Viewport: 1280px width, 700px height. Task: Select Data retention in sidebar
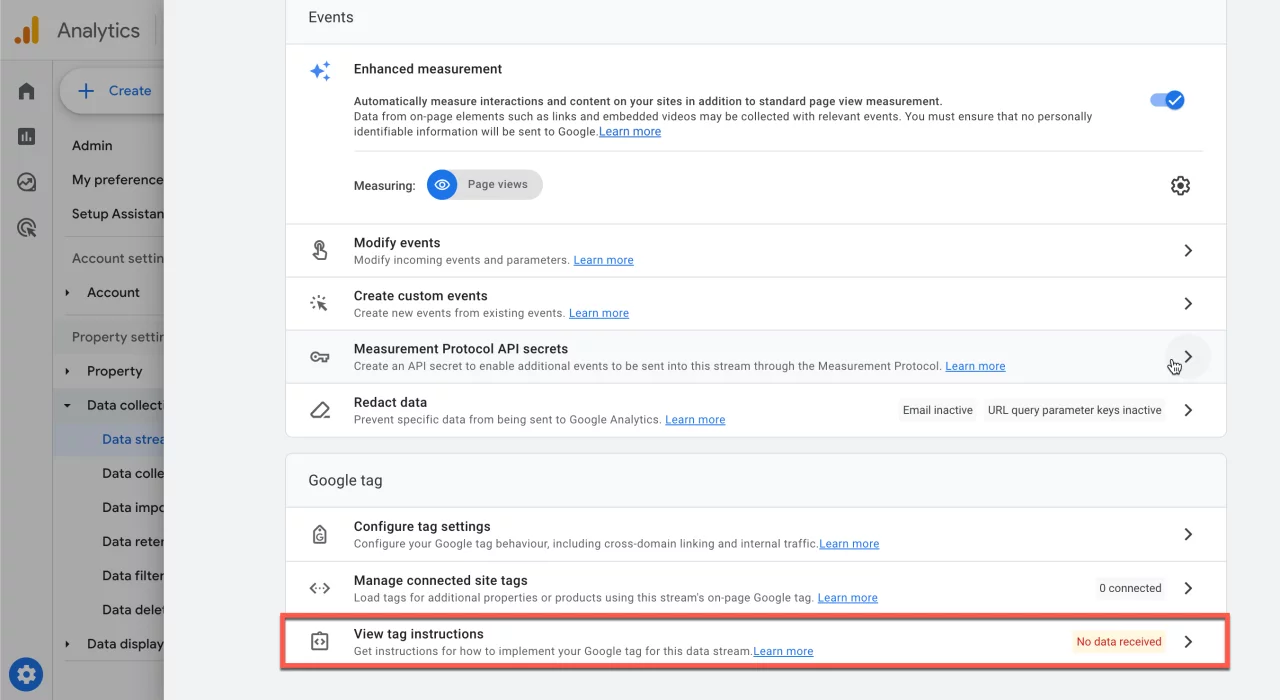pos(132,541)
